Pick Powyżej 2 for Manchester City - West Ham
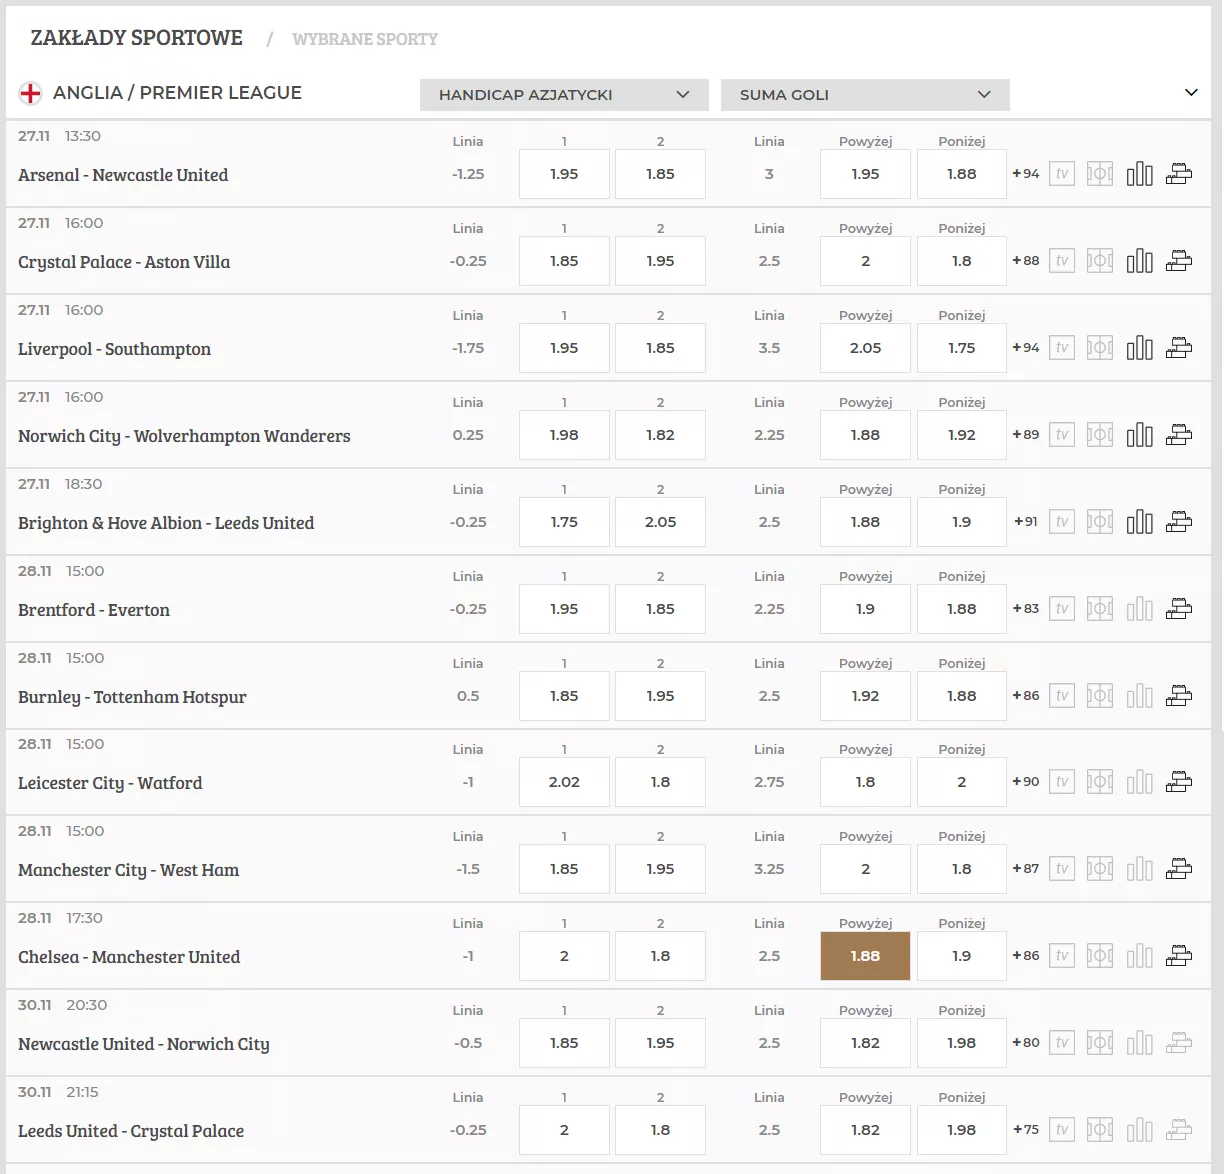The image size is (1224, 1174). (865, 869)
